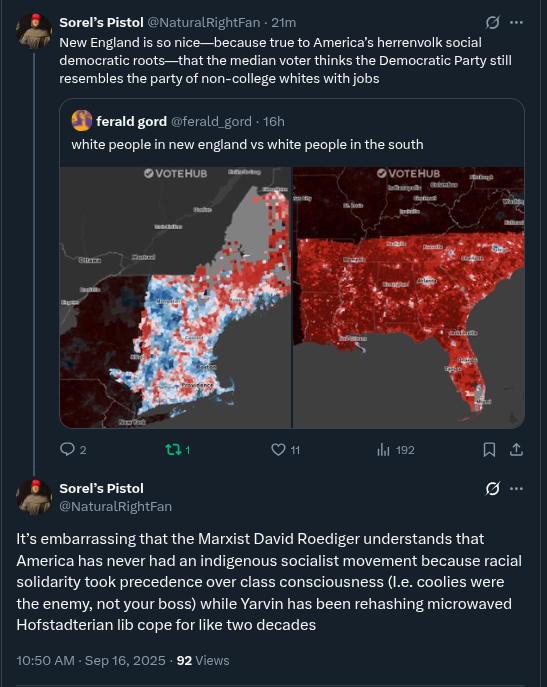Click the share upload icon
The image size is (547, 687).
(x=516, y=450)
